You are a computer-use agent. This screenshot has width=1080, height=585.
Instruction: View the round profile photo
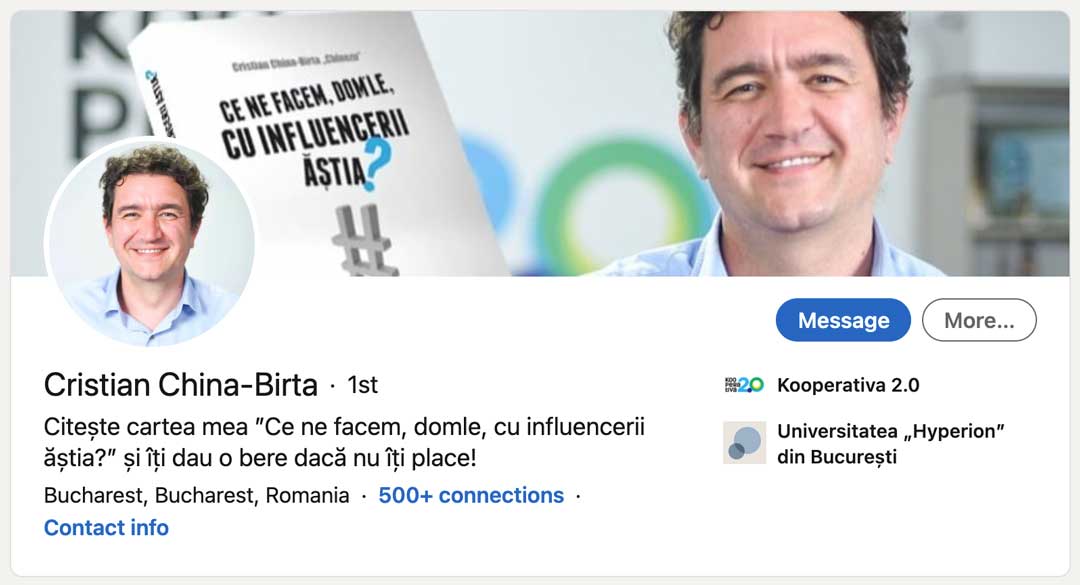[x=150, y=243]
